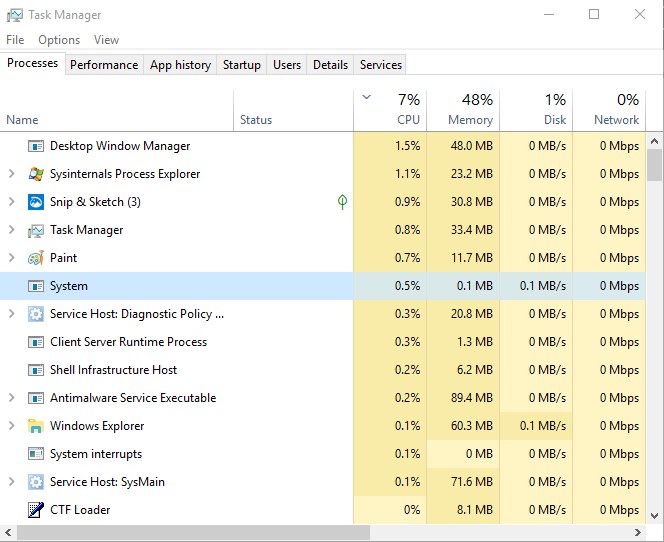Click the 71.6 MB memory value
This screenshot has width=664, height=542.
coord(472,482)
